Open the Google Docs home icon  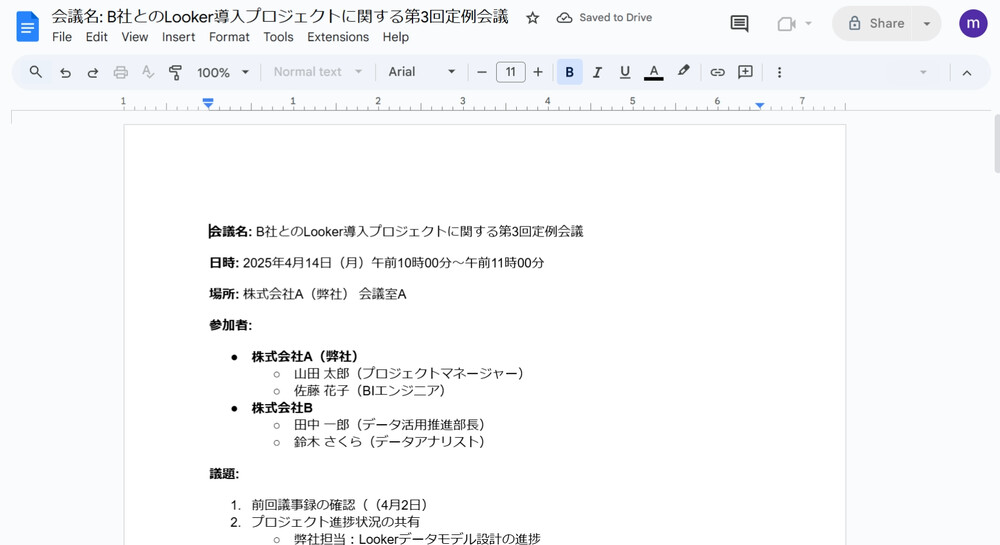tap(27, 27)
